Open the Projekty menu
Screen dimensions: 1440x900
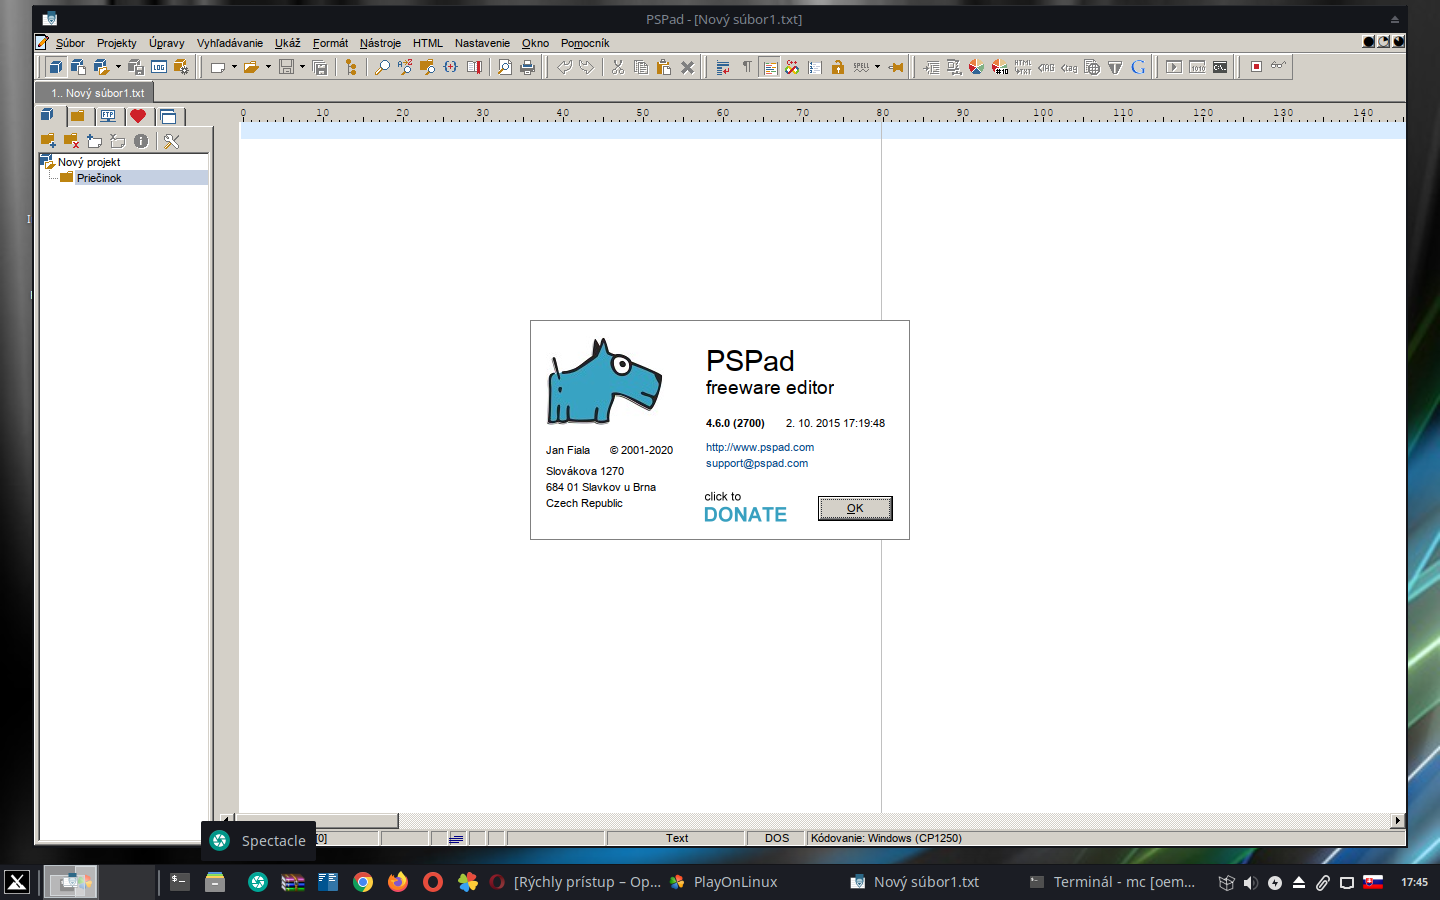tap(117, 43)
